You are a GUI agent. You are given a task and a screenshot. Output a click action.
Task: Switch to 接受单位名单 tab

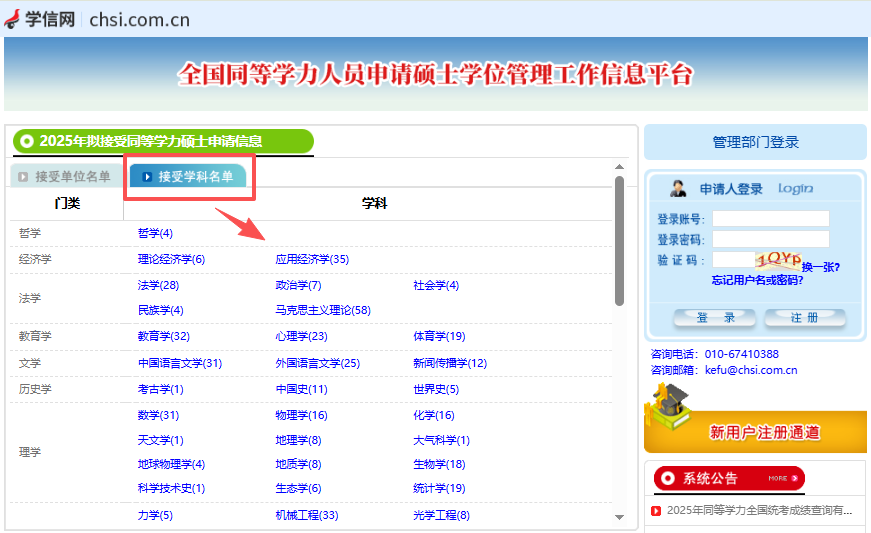click(x=65, y=177)
